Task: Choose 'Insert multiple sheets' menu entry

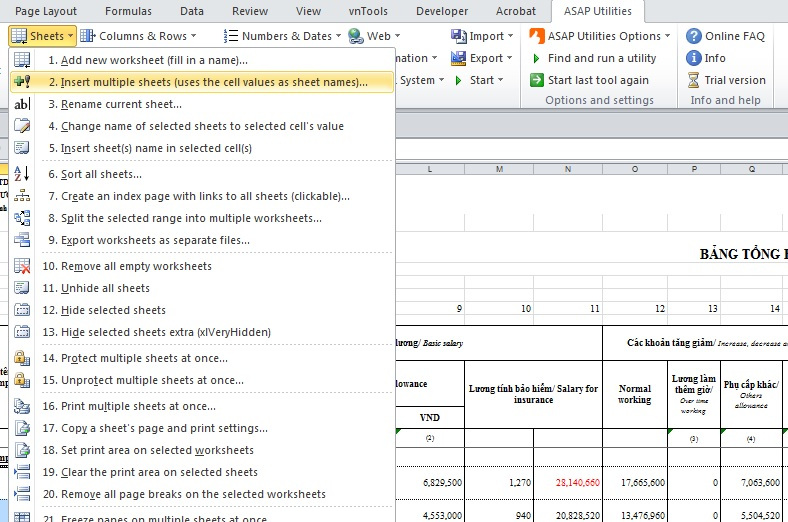Action: point(202,82)
